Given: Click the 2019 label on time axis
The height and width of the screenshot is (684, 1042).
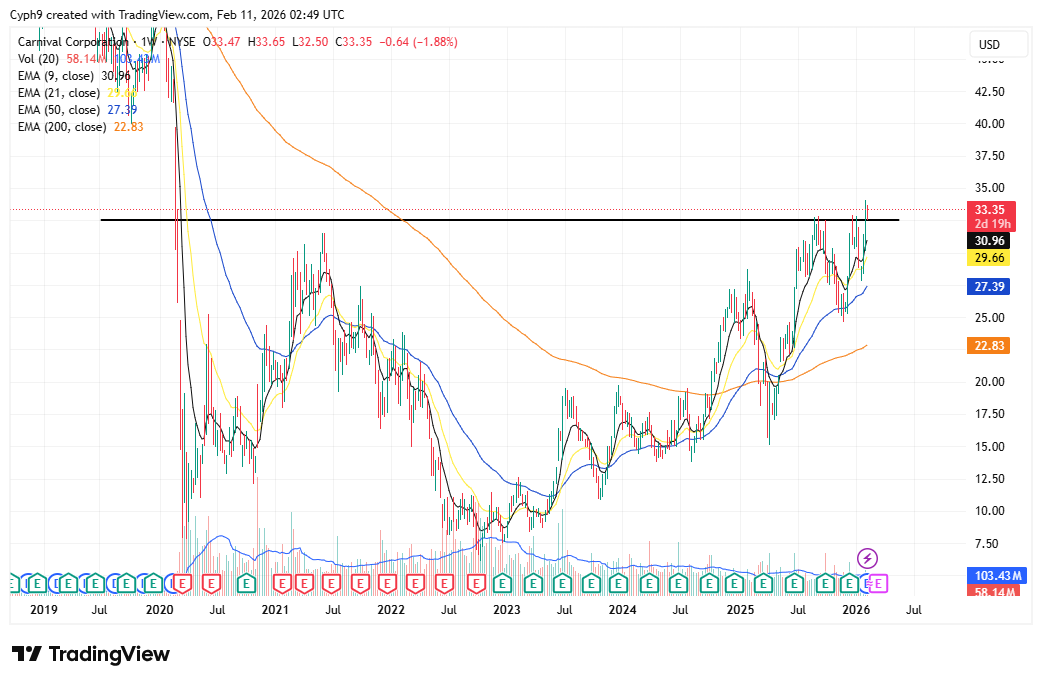Looking at the screenshot, I should click(44, 610).
